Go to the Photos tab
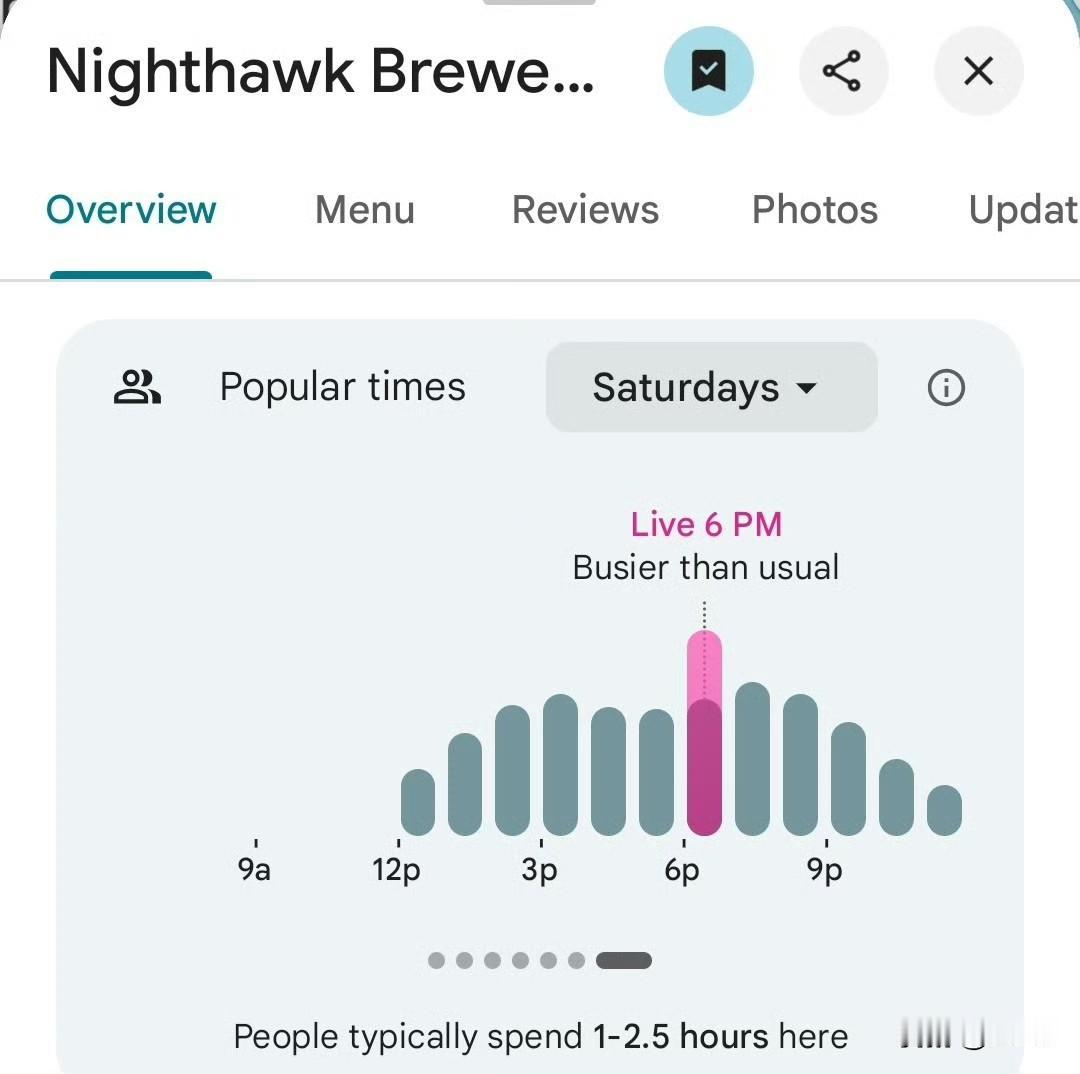 [815, 210]
